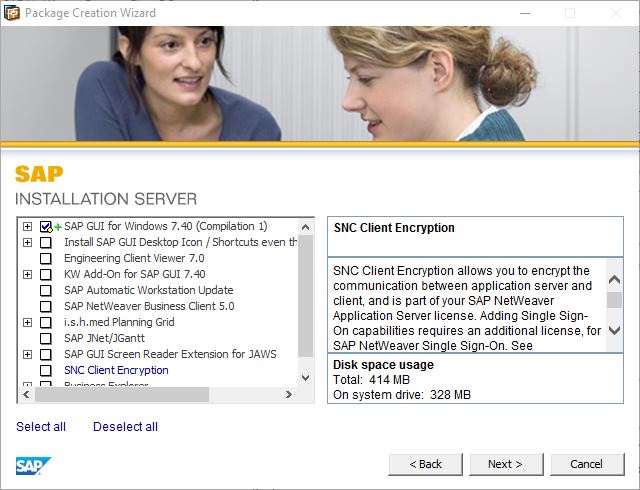The height and width of the screenshot is (490, 640).
Task: Click the On system drive 328 MB text
Action: pos(402,395)
